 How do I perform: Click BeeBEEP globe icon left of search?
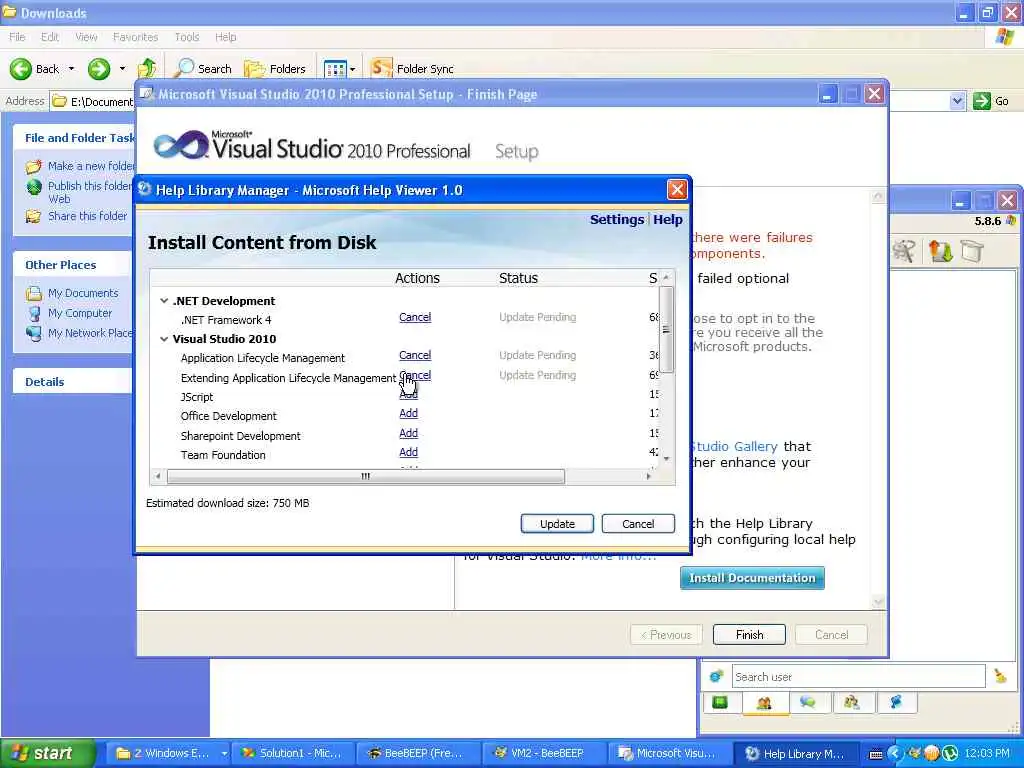717,677
